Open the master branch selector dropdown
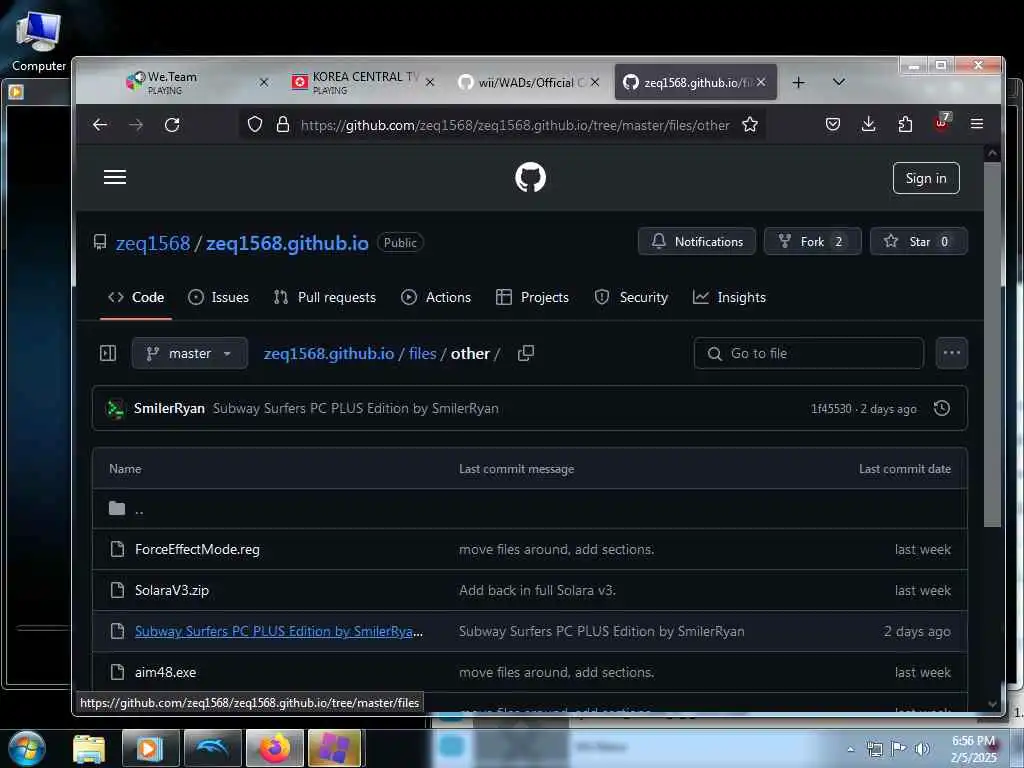This screenshot has width=1024, height=768. 189,353
